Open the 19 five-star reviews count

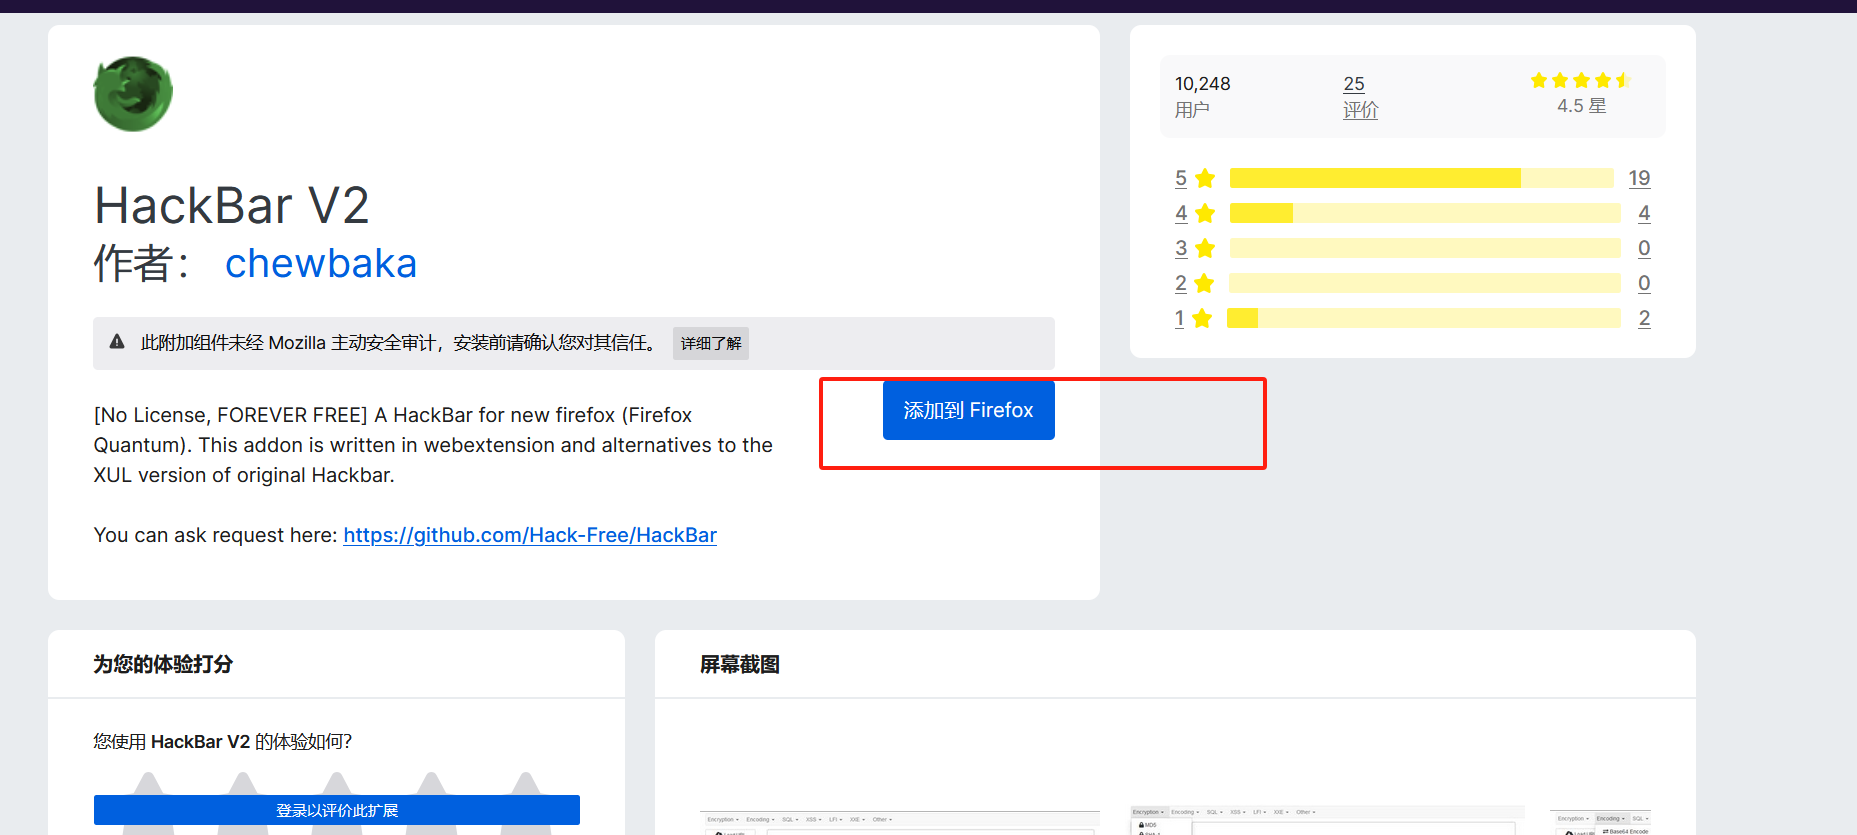(1639, 178)
